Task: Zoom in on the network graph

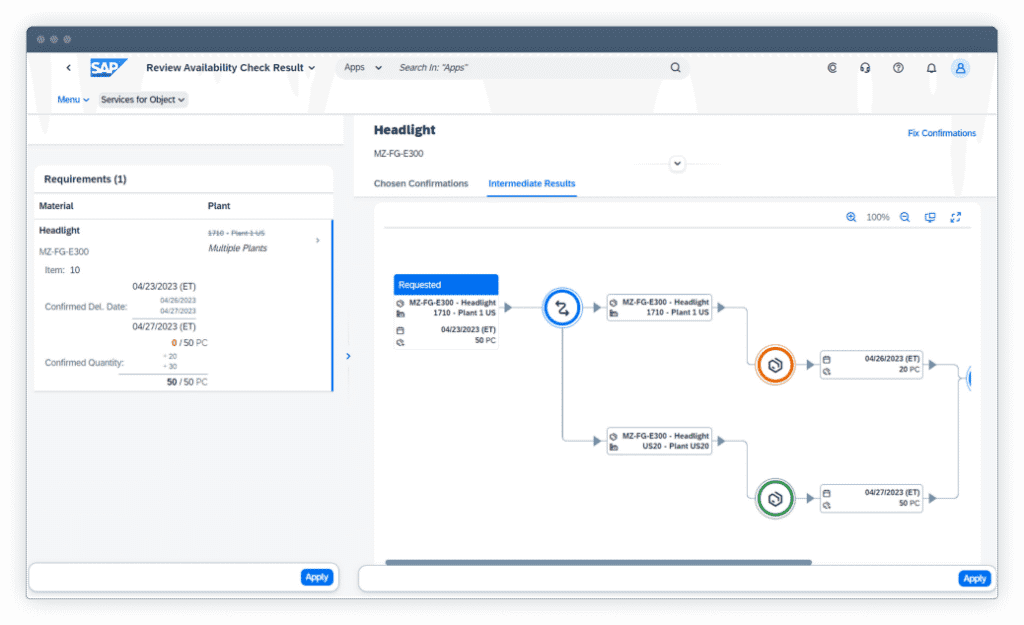Action: (851, 217)
